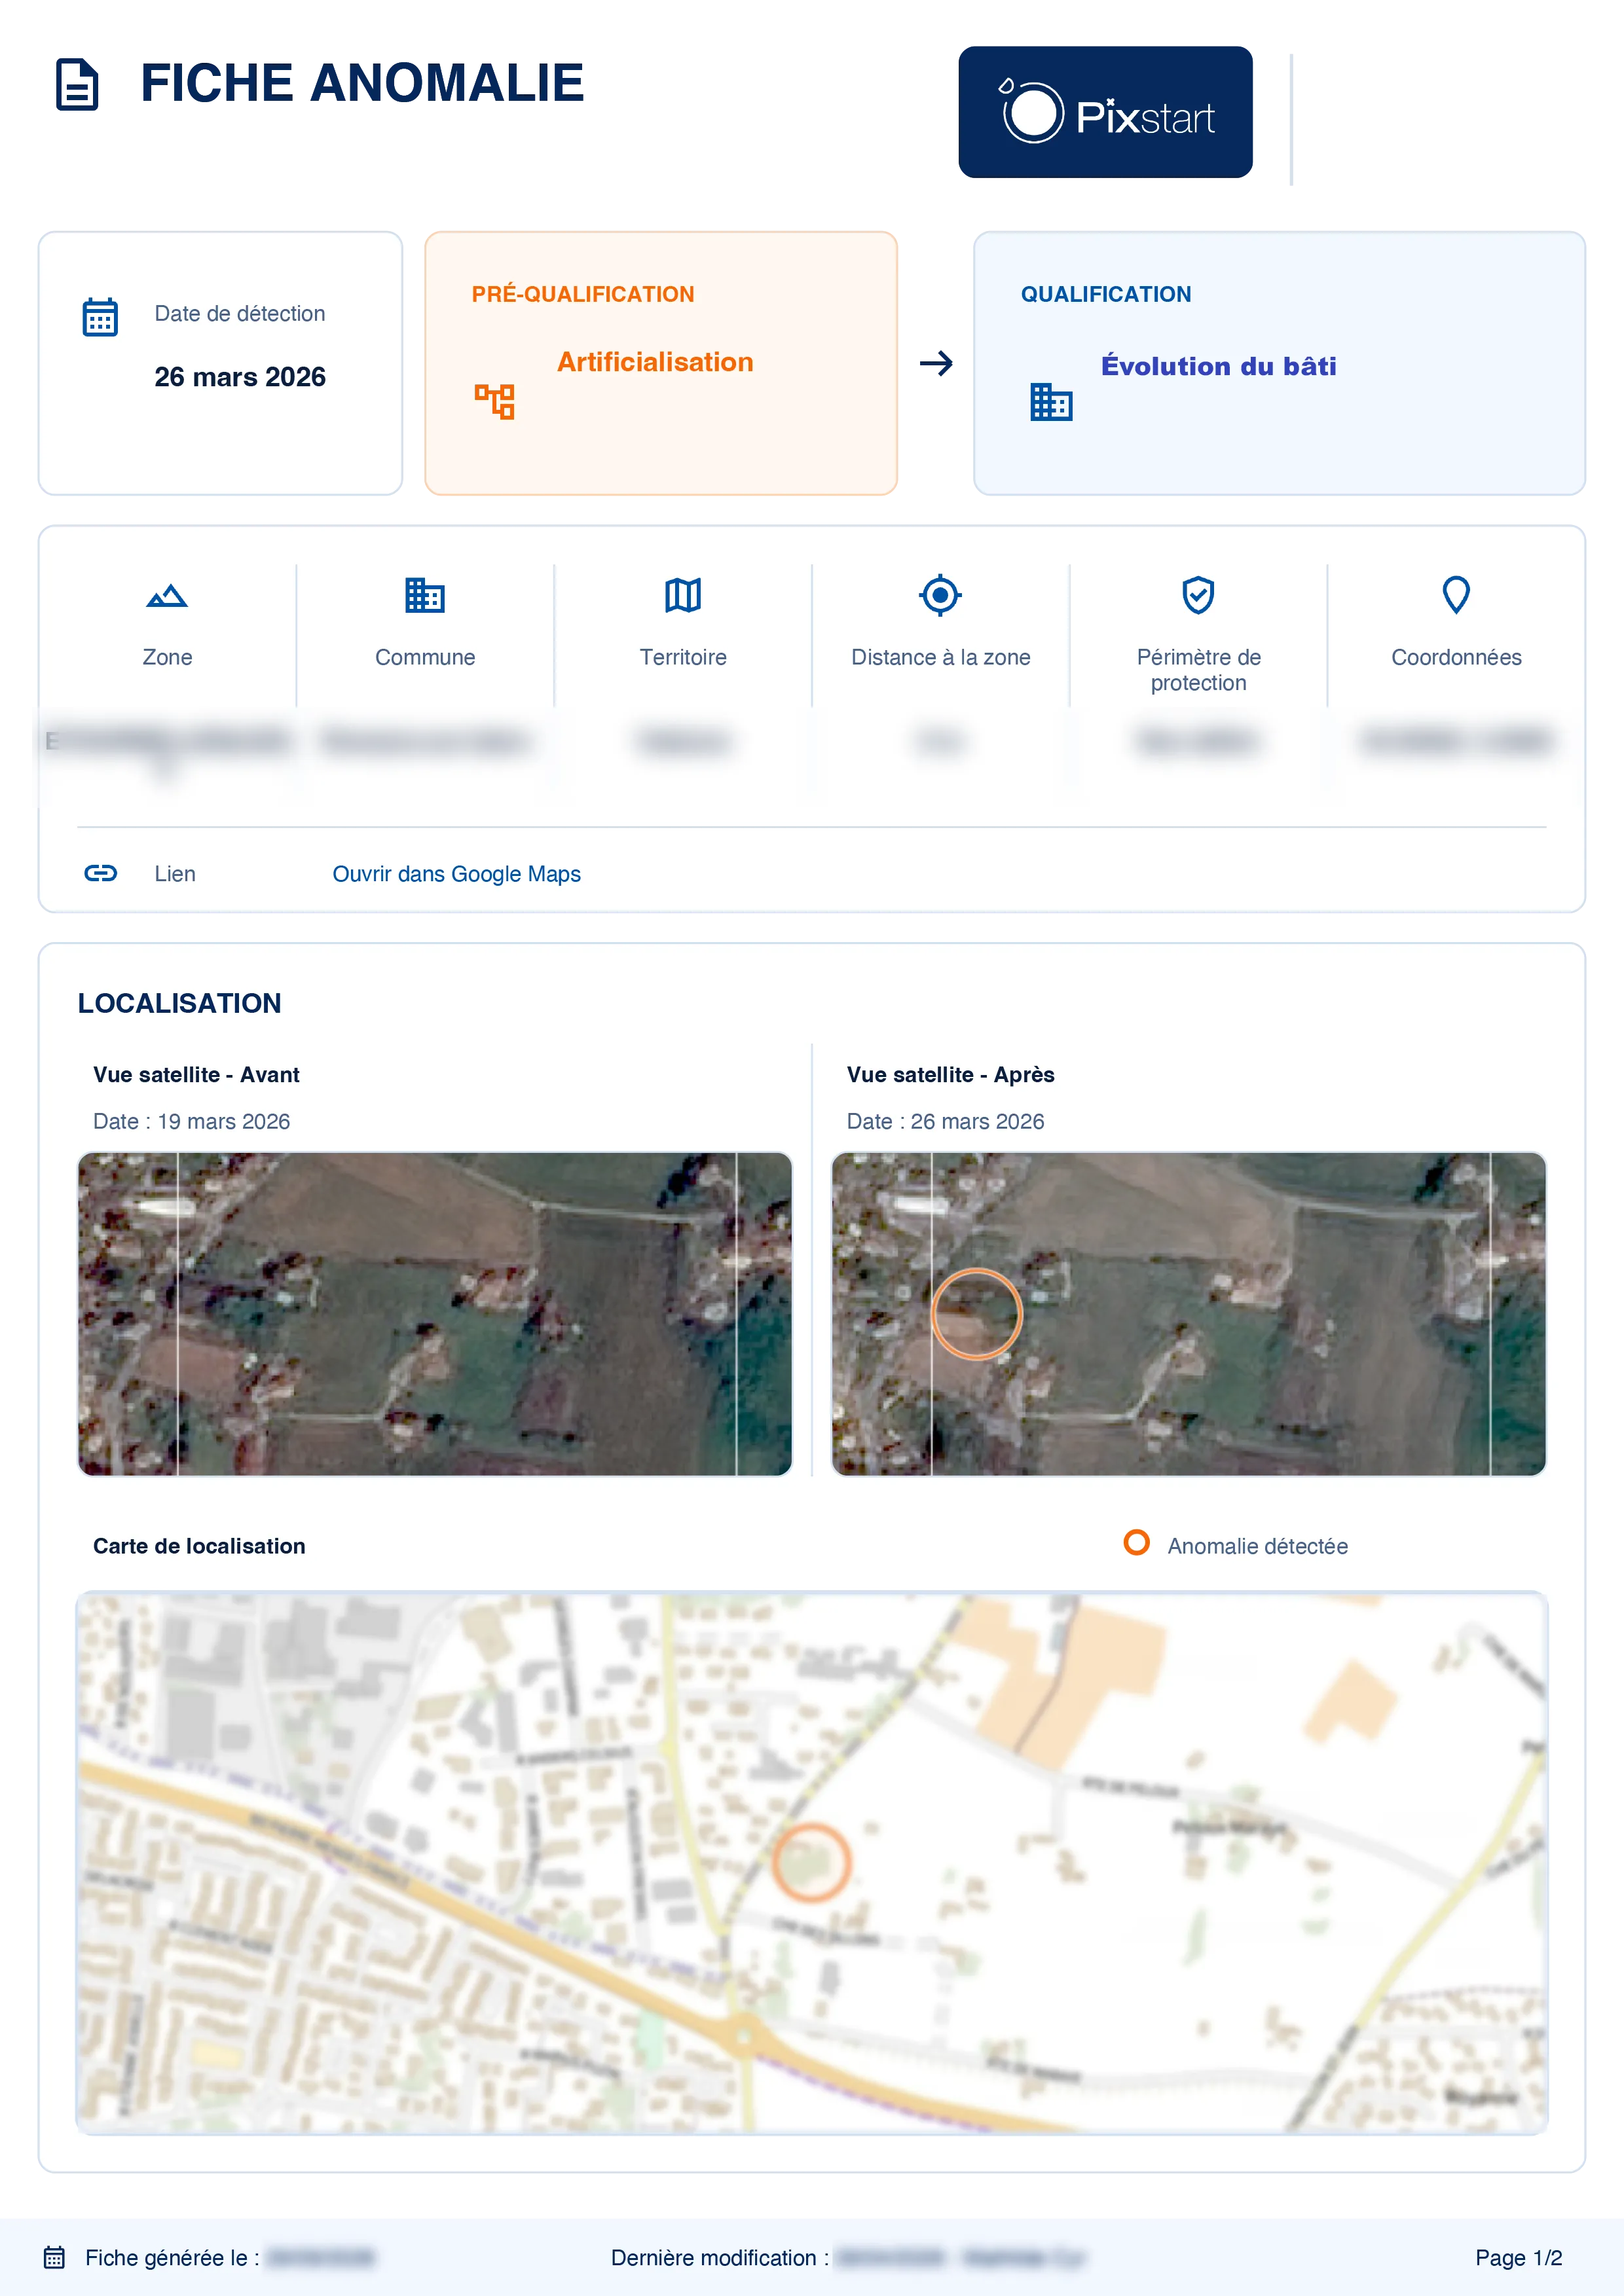Click the Vue satellite - Après image

(1189, 1314)
